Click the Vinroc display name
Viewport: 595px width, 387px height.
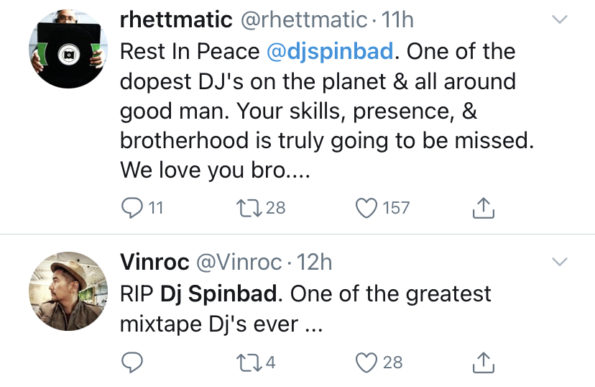[x=154, y=262]
